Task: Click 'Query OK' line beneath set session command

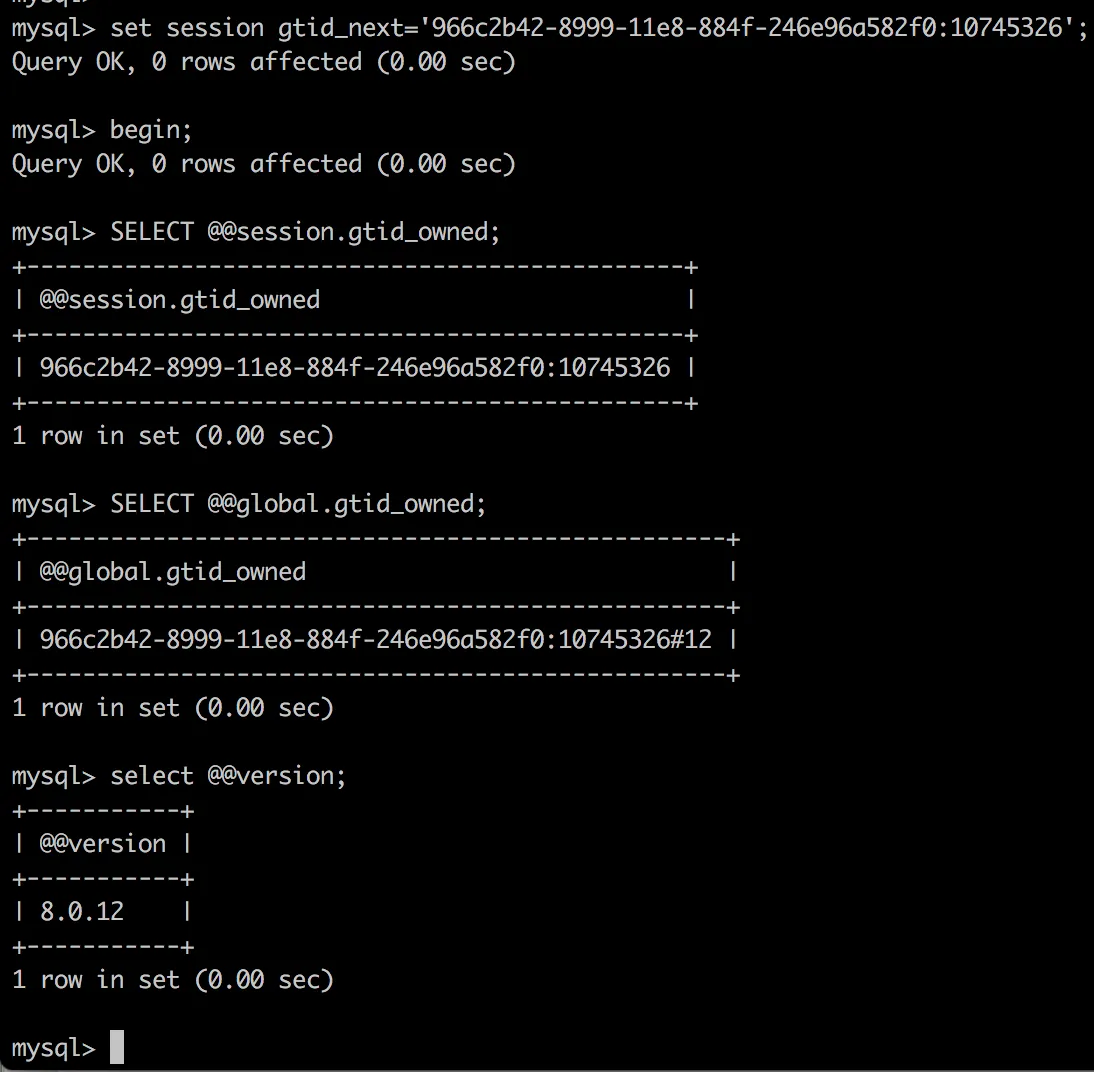Action: coord(263,62)
